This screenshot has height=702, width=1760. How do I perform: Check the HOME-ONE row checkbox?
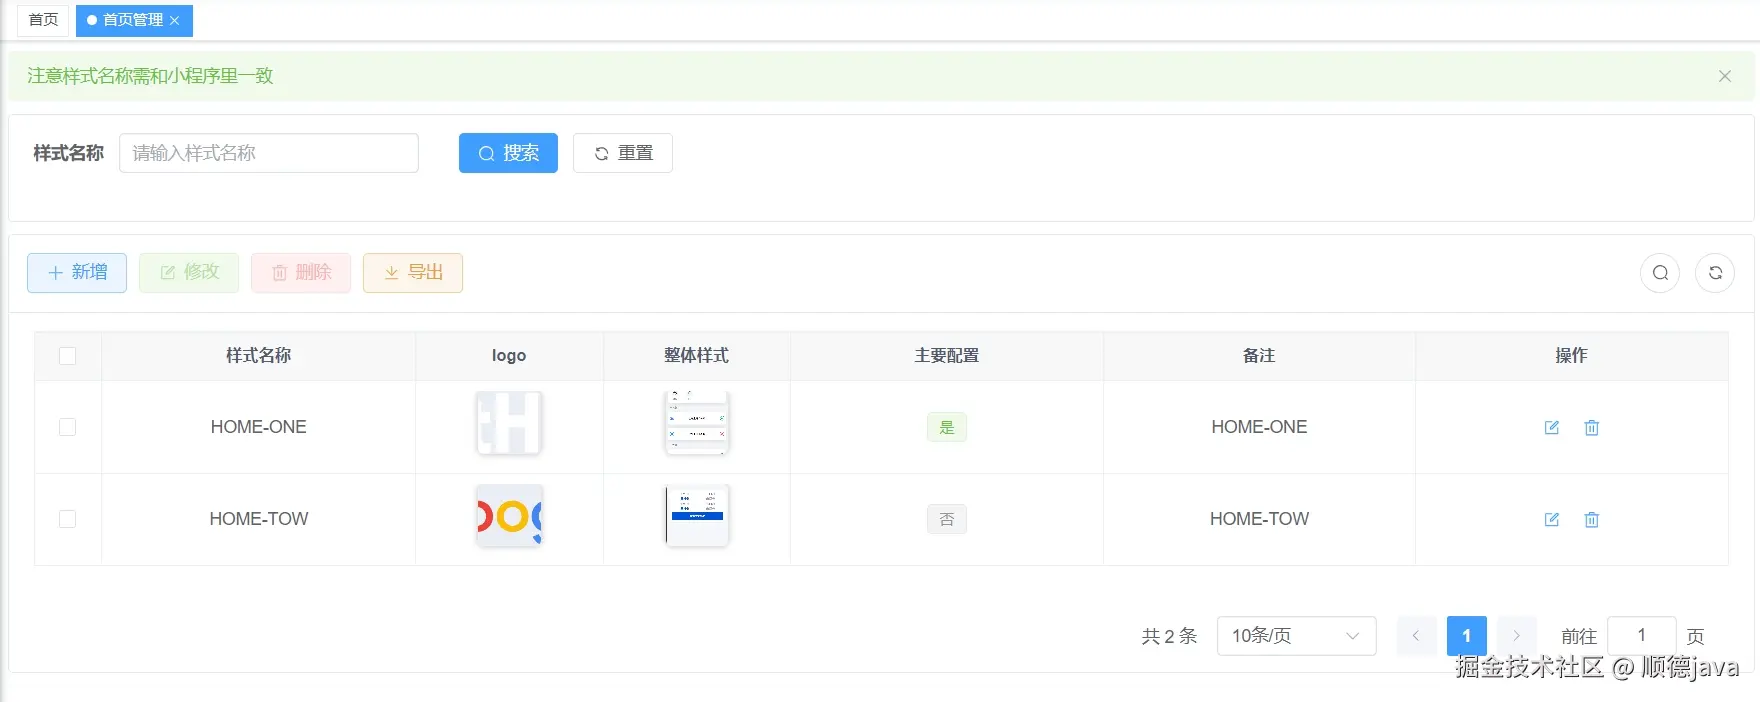pyautogui.click(x=68, y=427)
